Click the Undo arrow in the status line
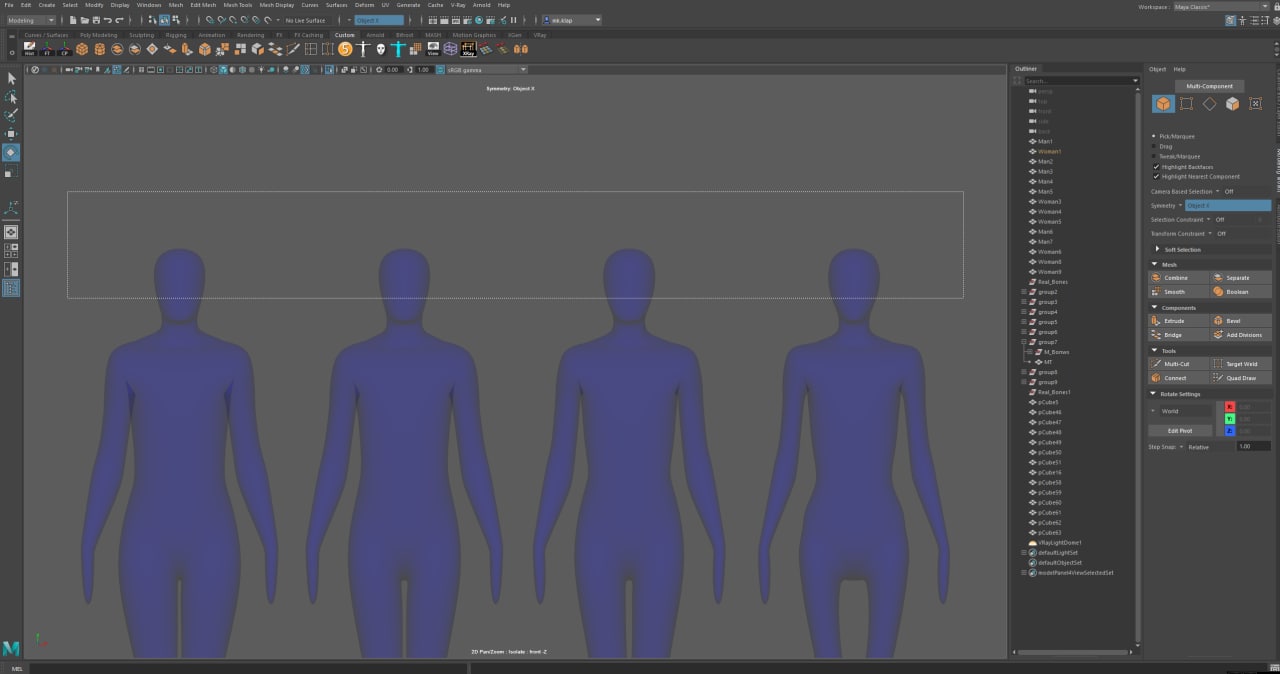 coord(107,20)
